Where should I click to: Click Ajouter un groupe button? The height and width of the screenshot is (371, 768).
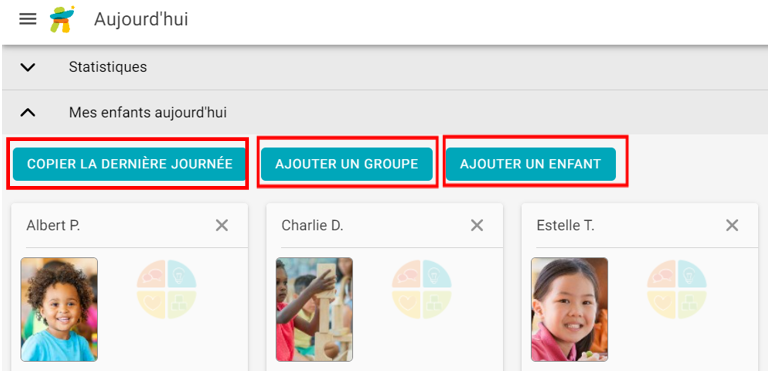tap(347, 164)
